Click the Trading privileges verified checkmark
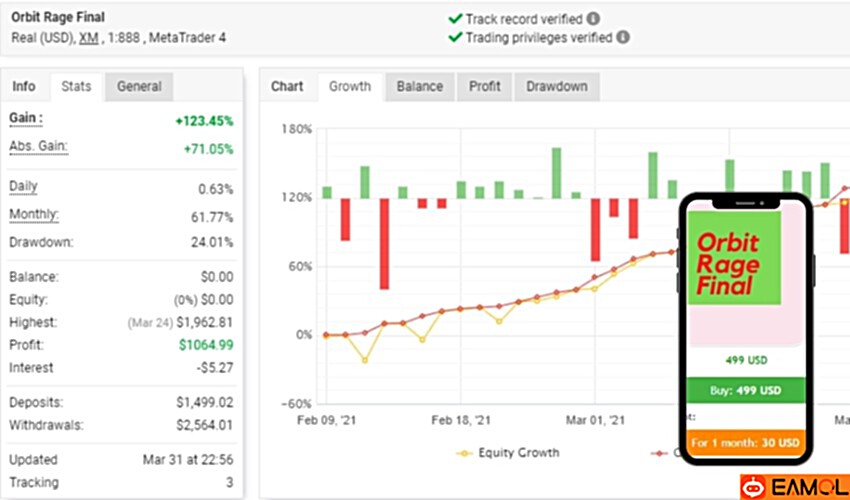 coord(455,37)
